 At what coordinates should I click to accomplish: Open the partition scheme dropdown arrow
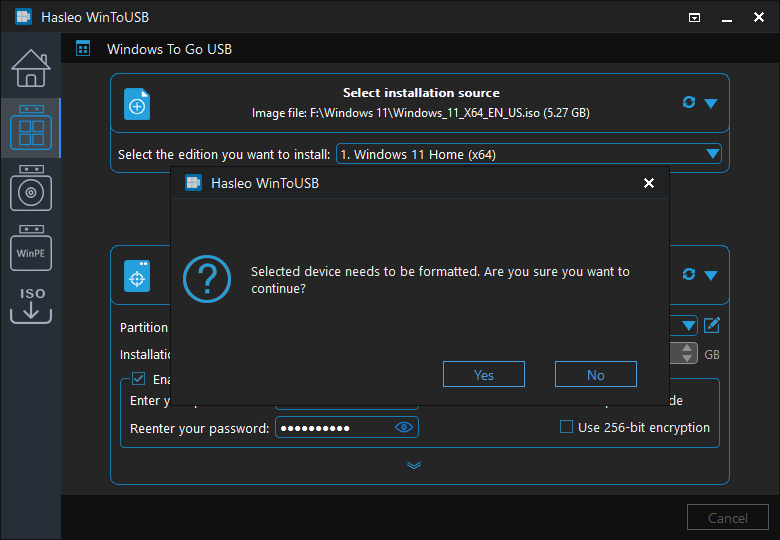pos(689,326)
